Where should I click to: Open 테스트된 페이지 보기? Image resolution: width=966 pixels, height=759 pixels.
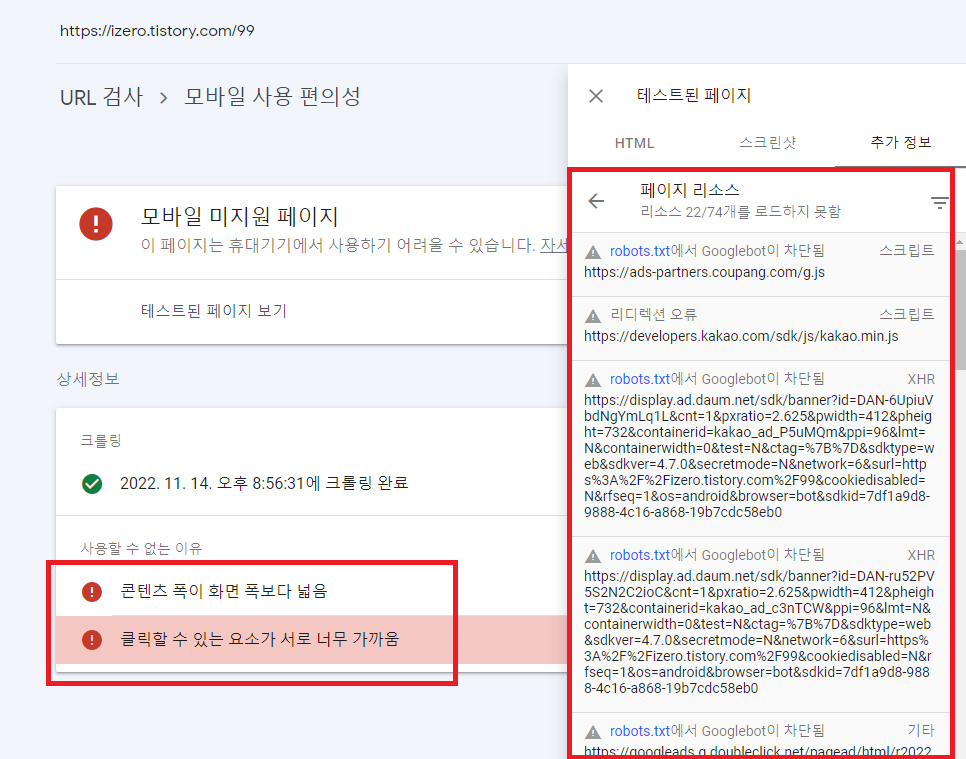[214, 310]
